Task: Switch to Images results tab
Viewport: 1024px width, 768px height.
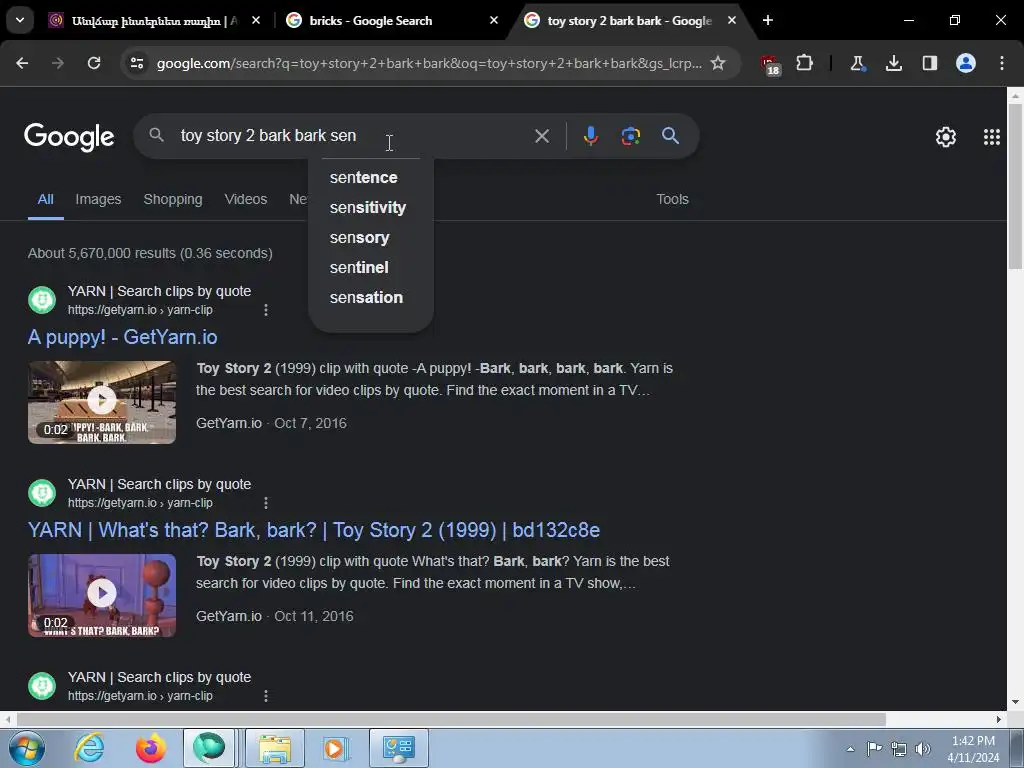Action: (x=98, y=199)
